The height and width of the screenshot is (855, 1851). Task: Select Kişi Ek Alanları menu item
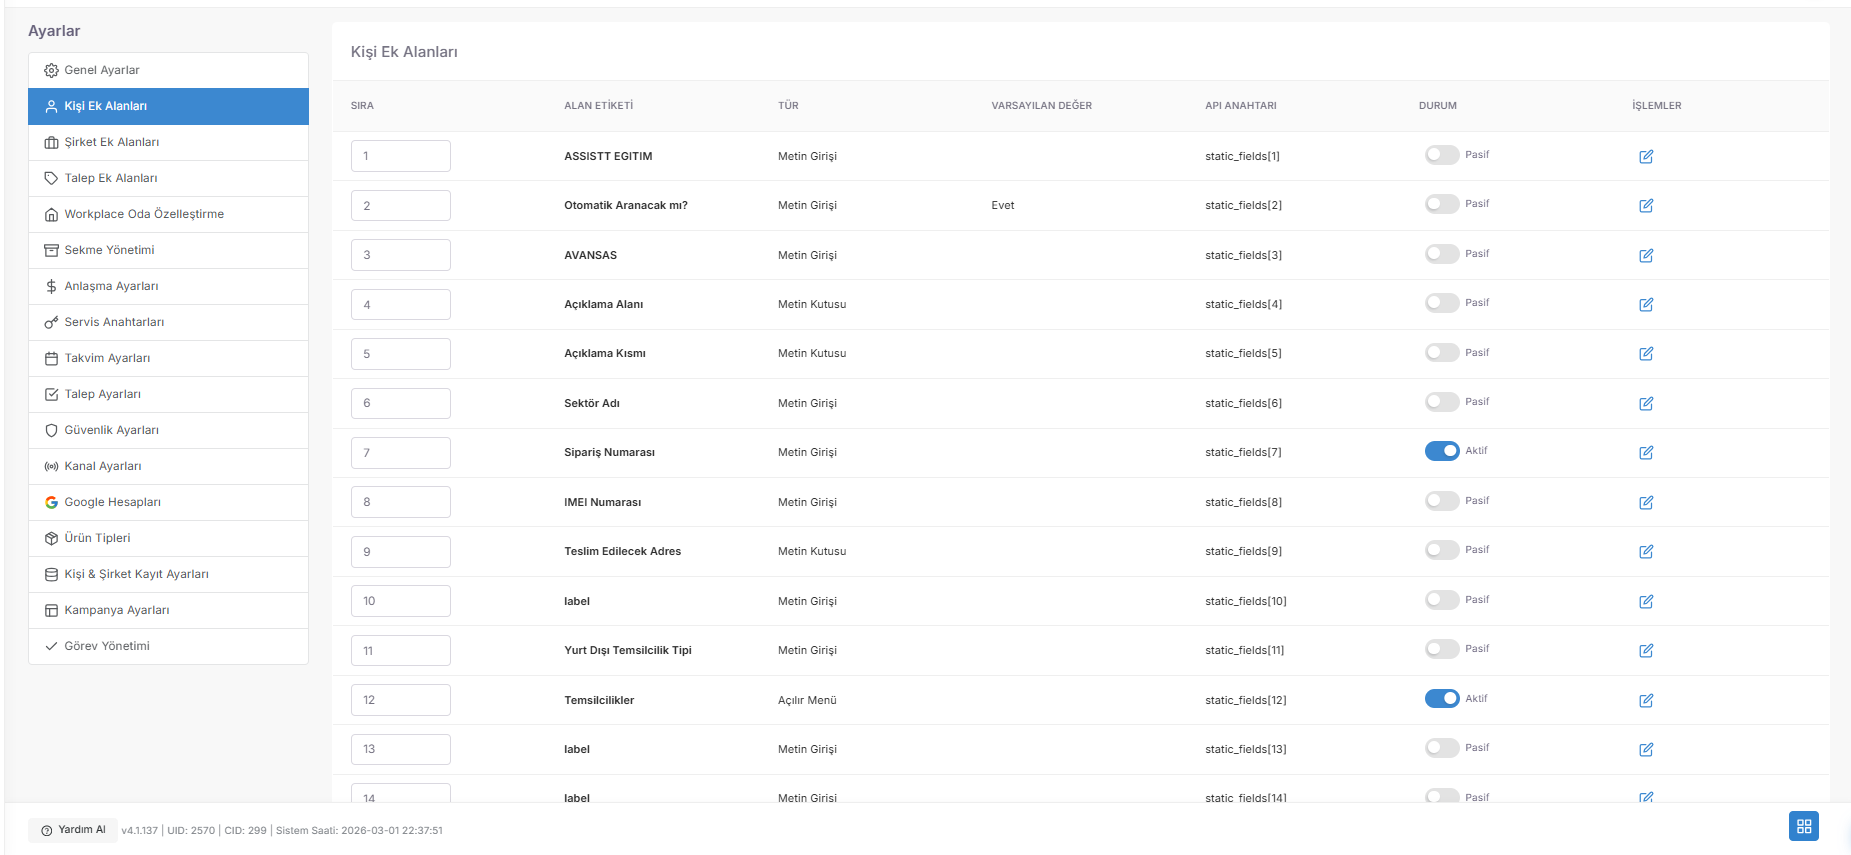pyautogui.click(x=168, y=106)
